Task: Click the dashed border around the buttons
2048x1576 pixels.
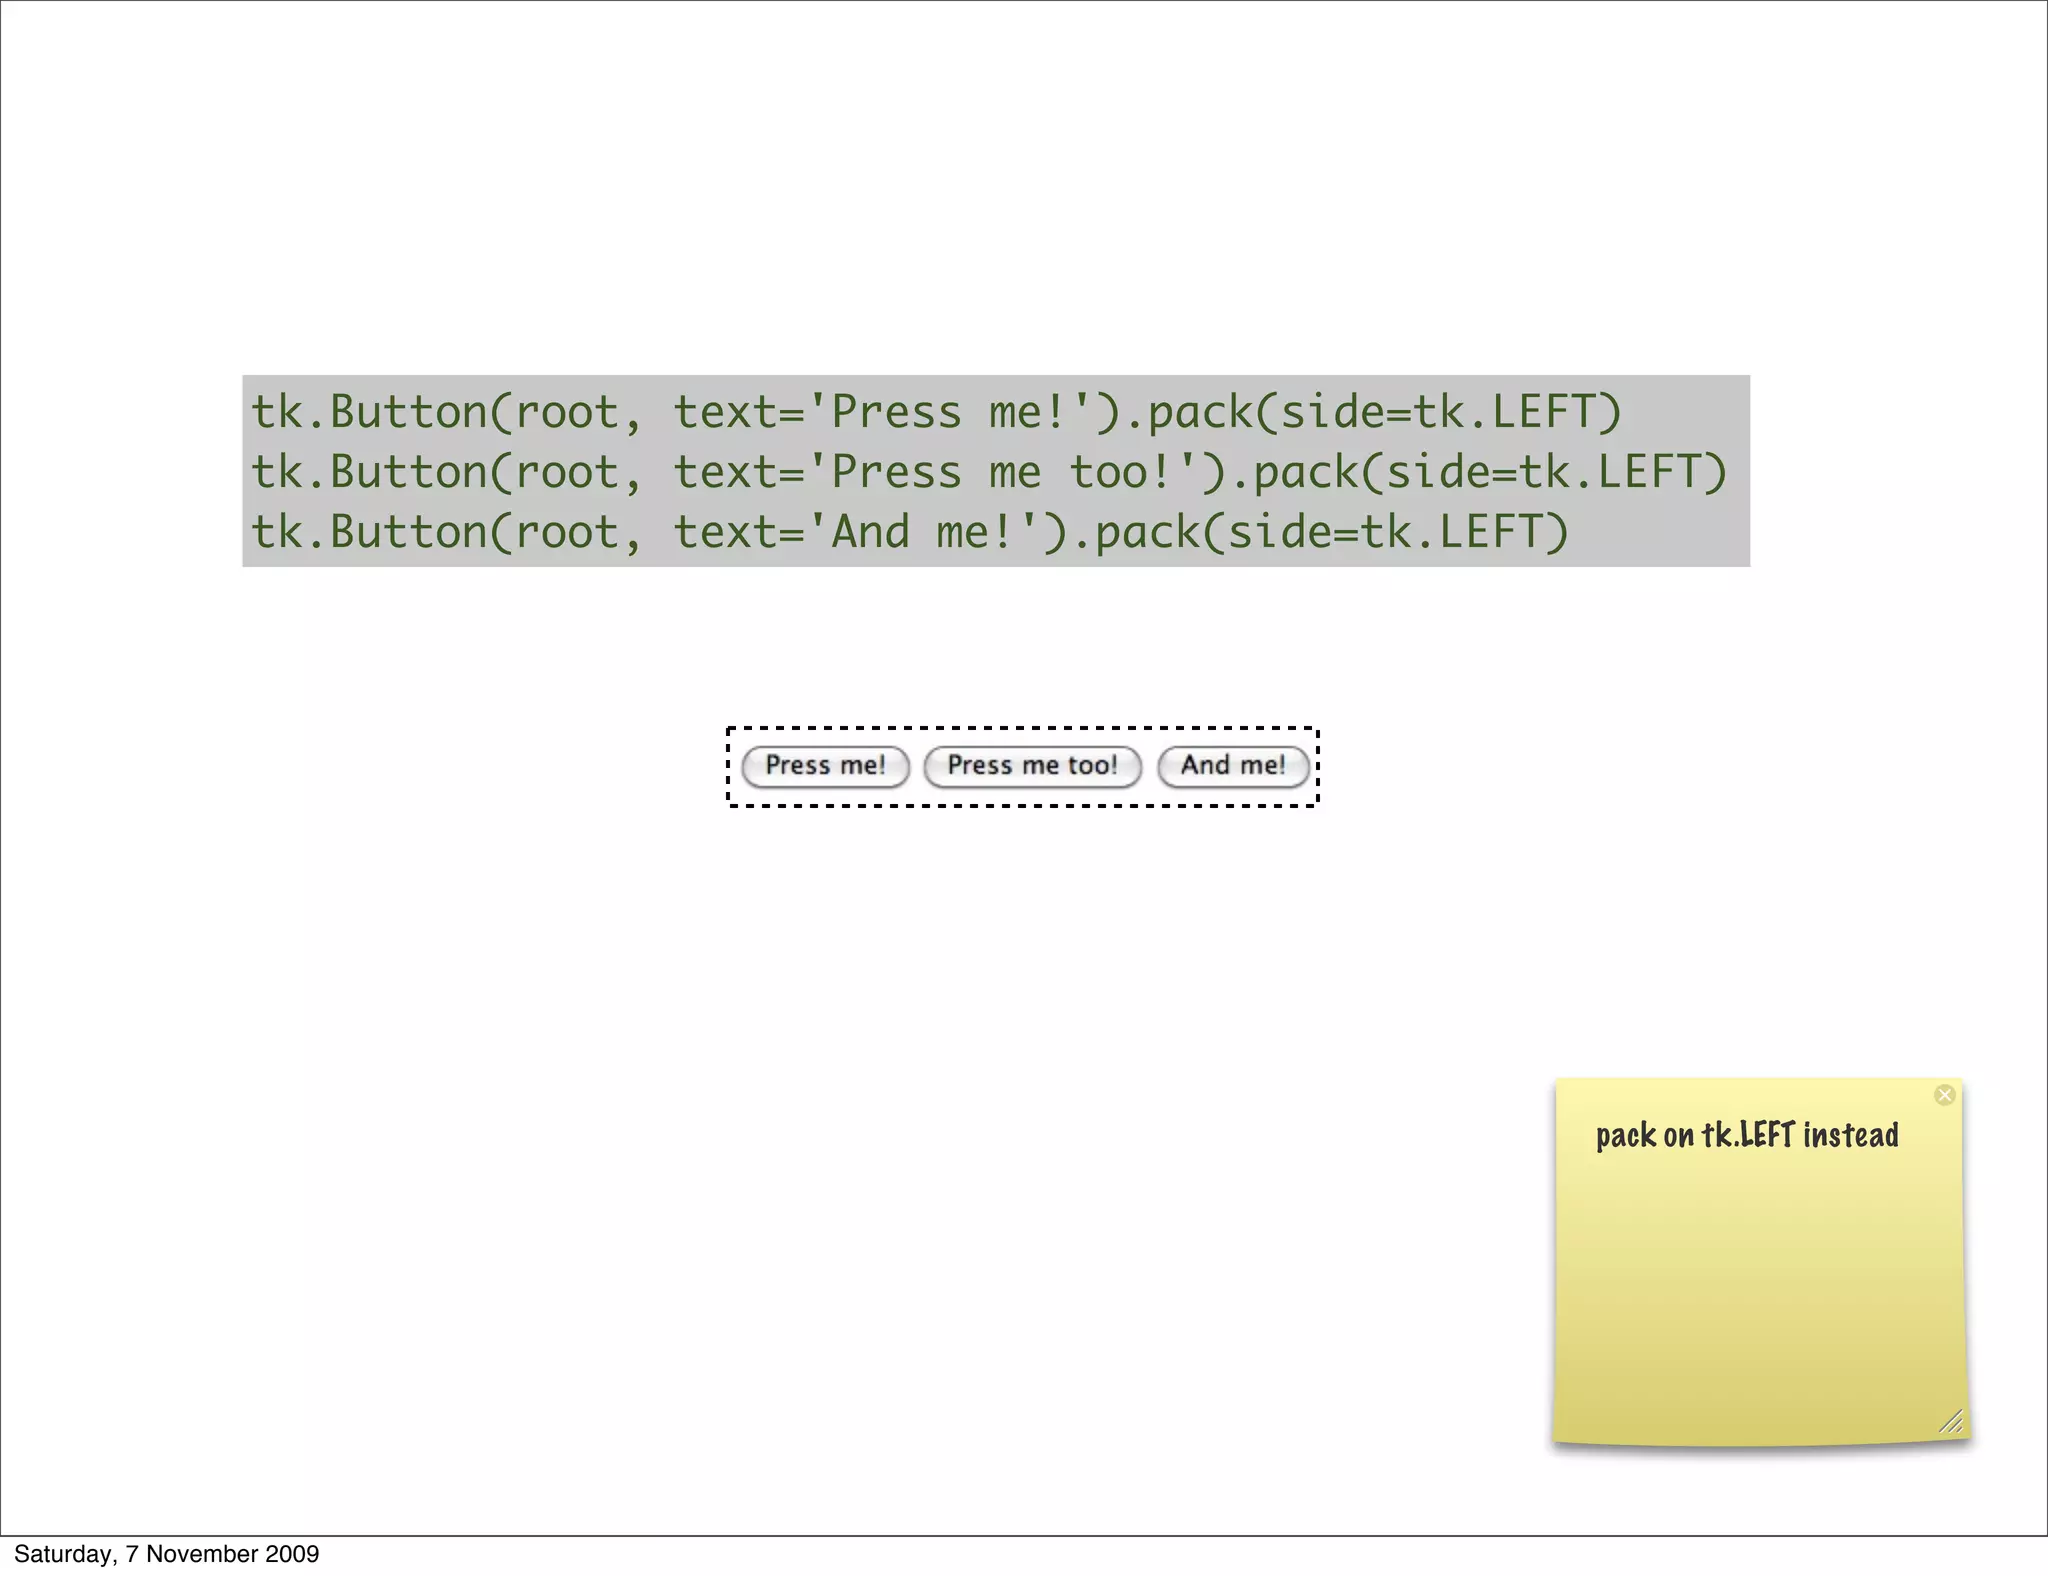Action: [1022, 728]
